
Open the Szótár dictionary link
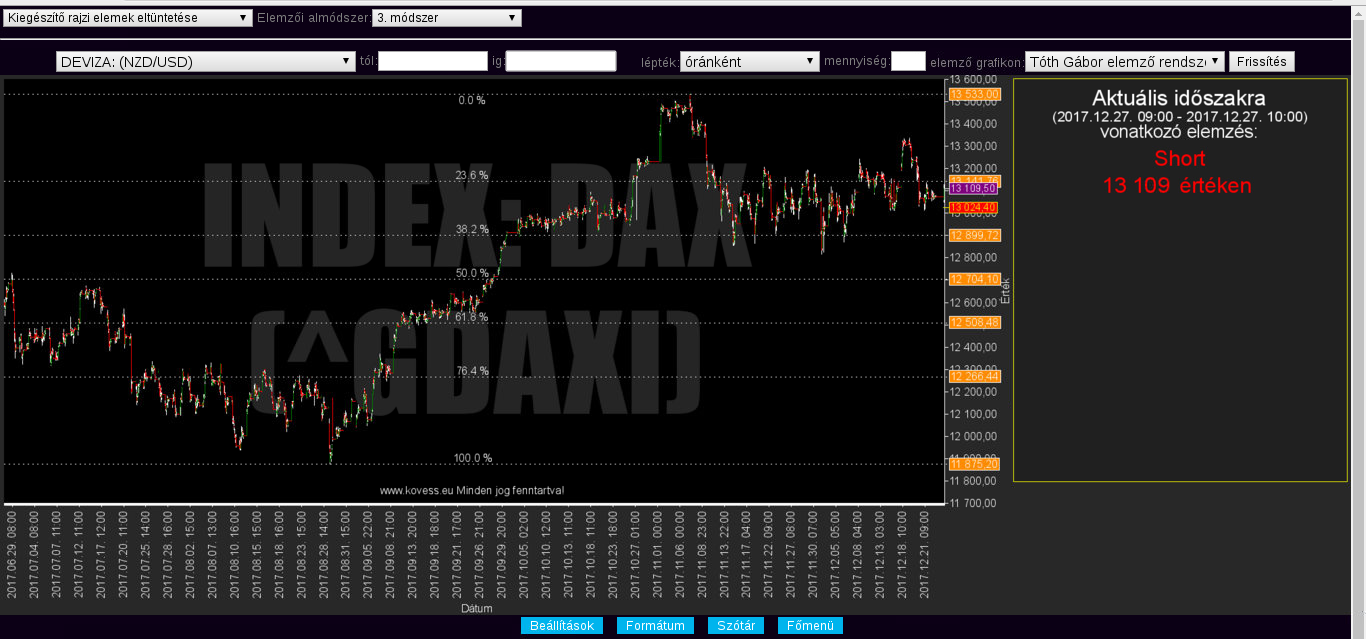[x=736, y=626]
